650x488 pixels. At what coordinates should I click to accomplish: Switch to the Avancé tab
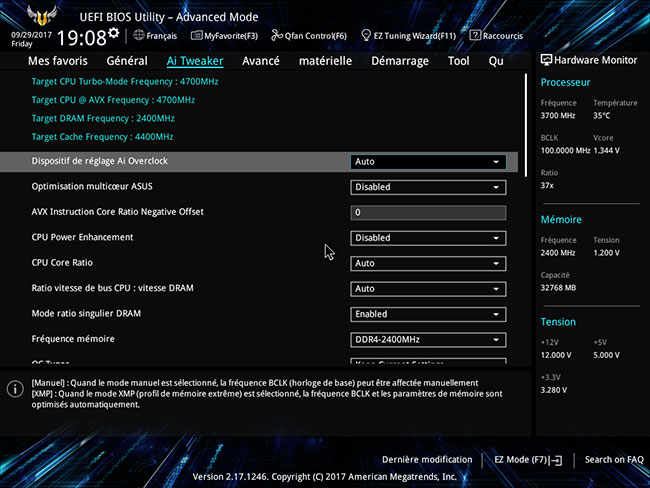[x=261, y=60]
